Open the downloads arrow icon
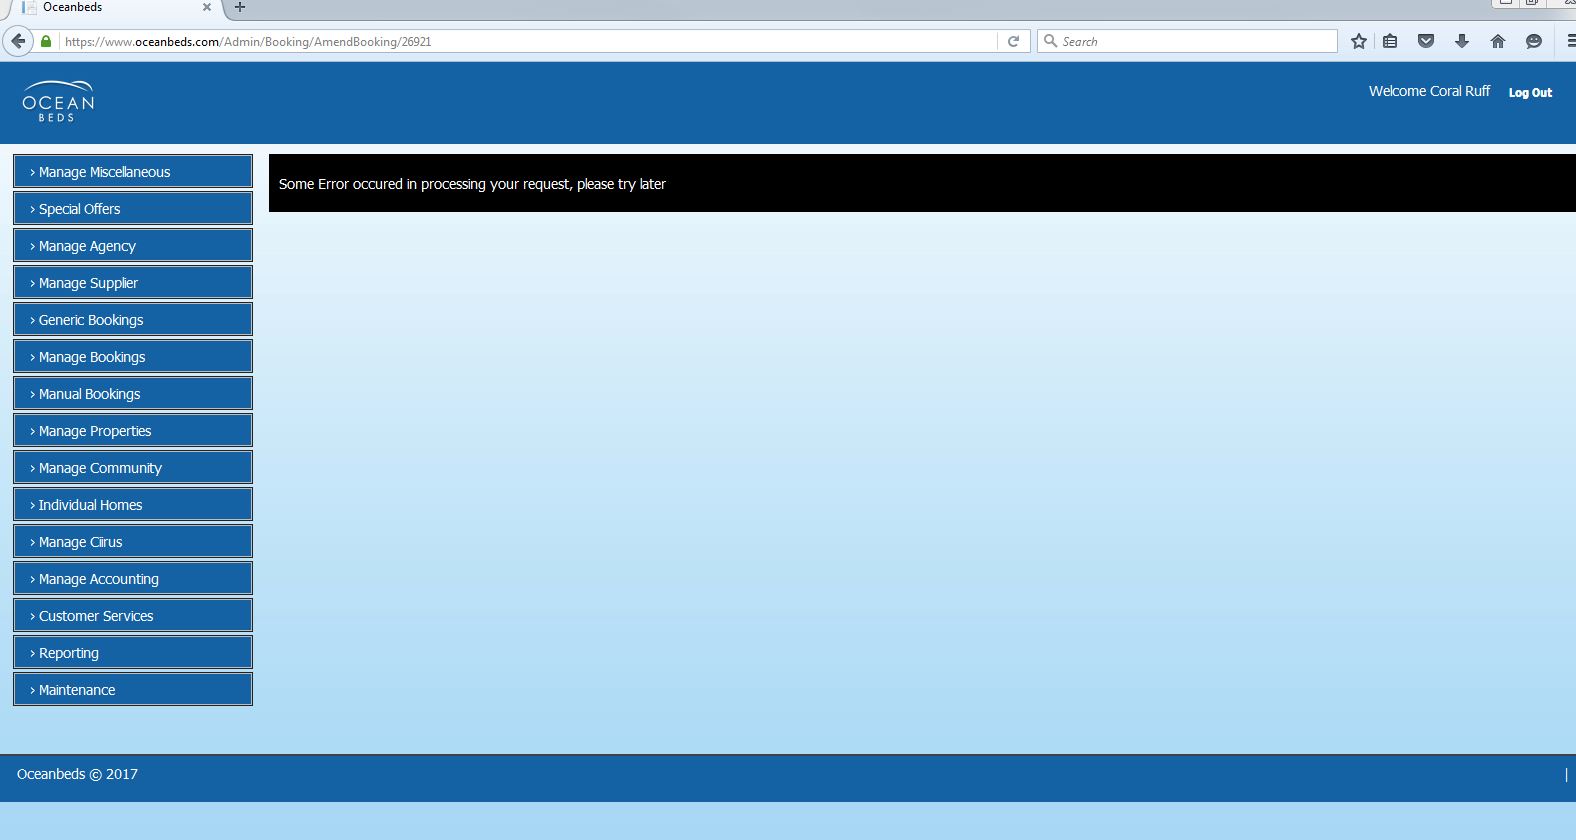The height and width of the screenshot is (840, 1576). coord(1462,41)
